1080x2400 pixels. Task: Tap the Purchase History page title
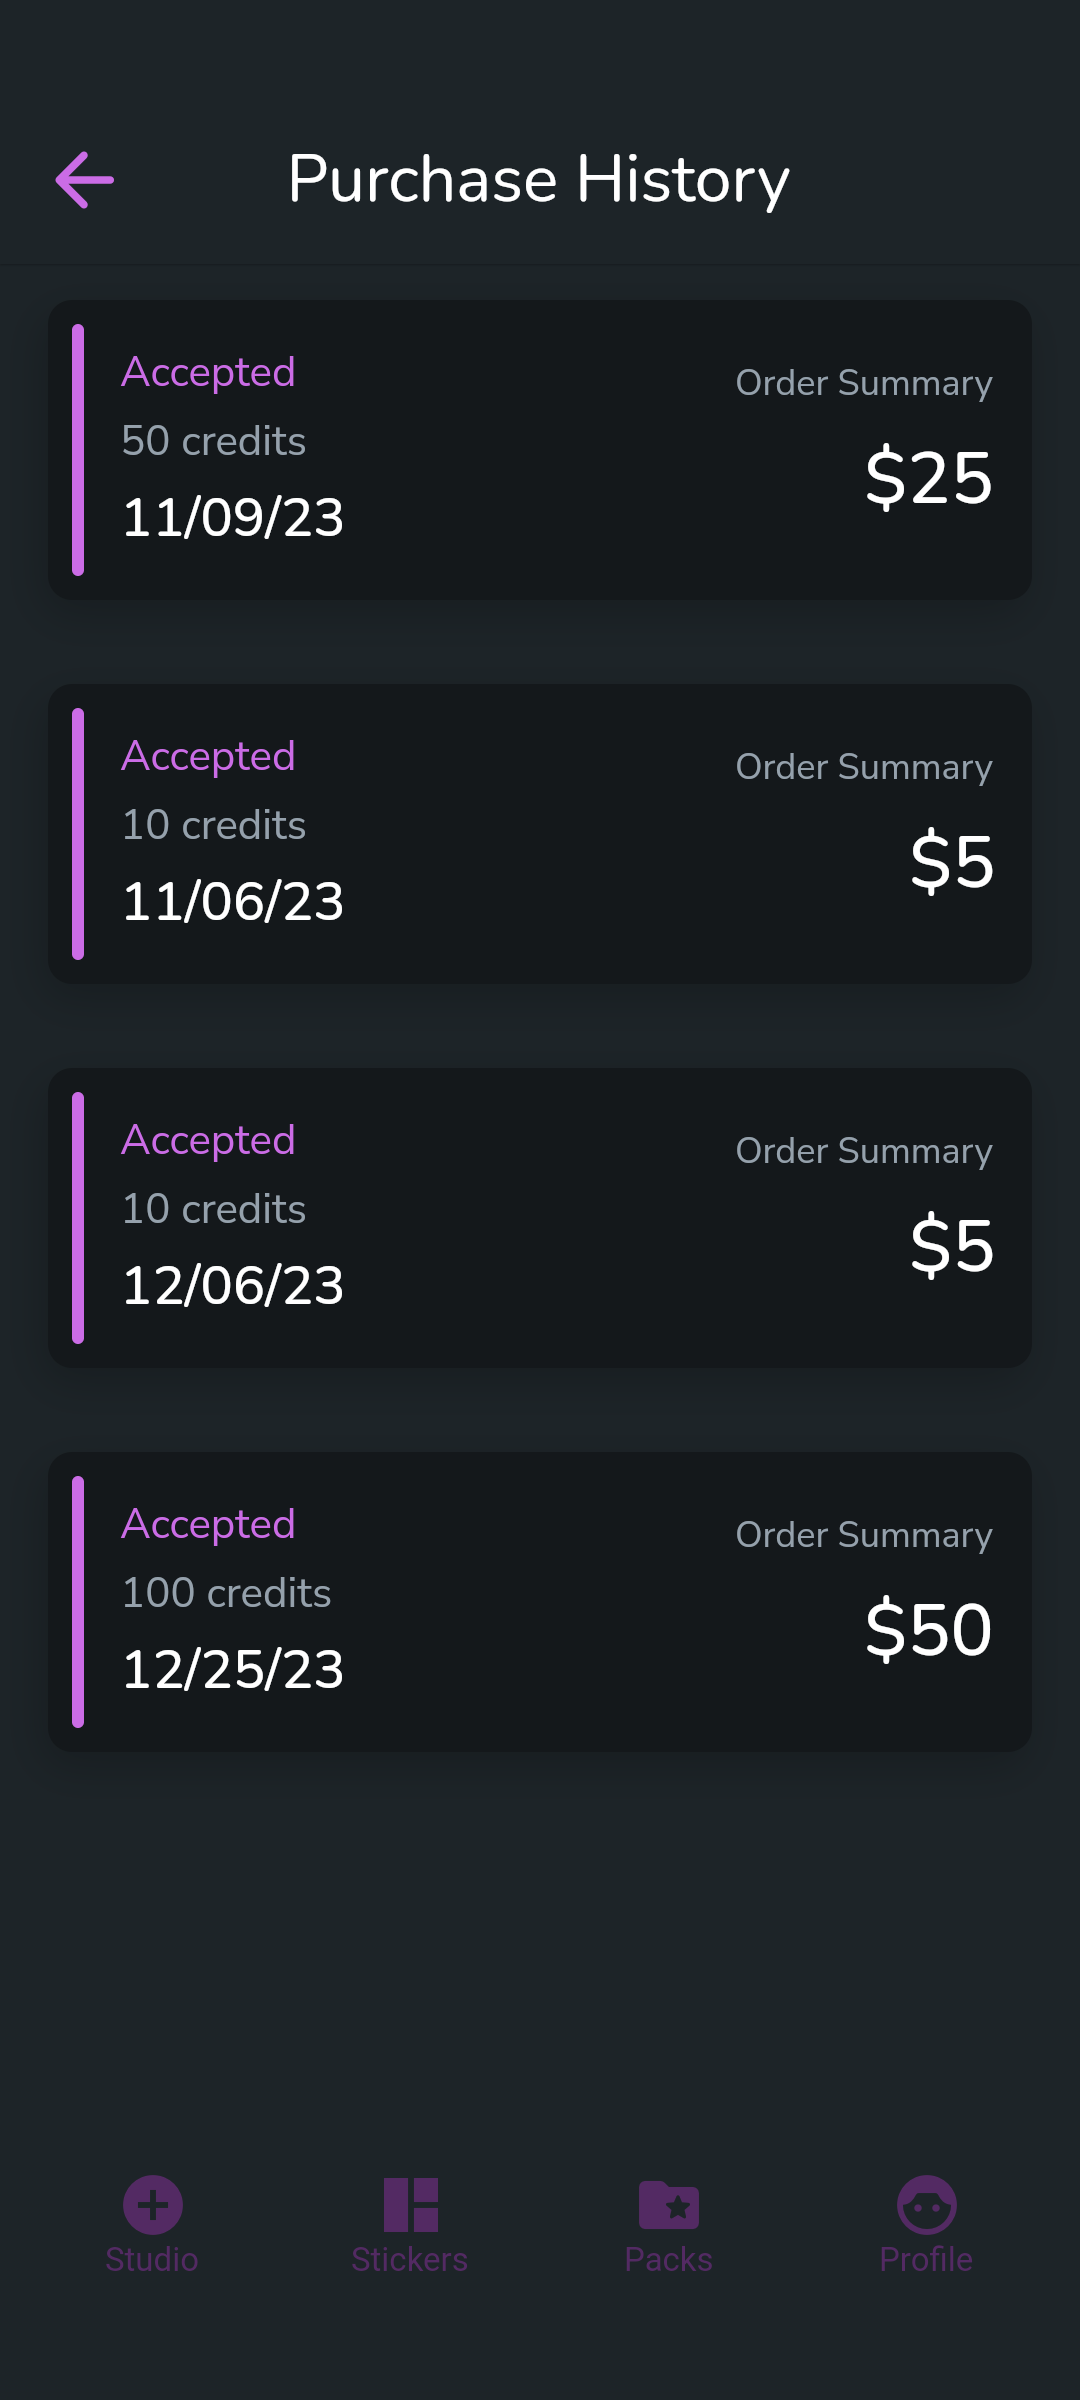[539, 180]
